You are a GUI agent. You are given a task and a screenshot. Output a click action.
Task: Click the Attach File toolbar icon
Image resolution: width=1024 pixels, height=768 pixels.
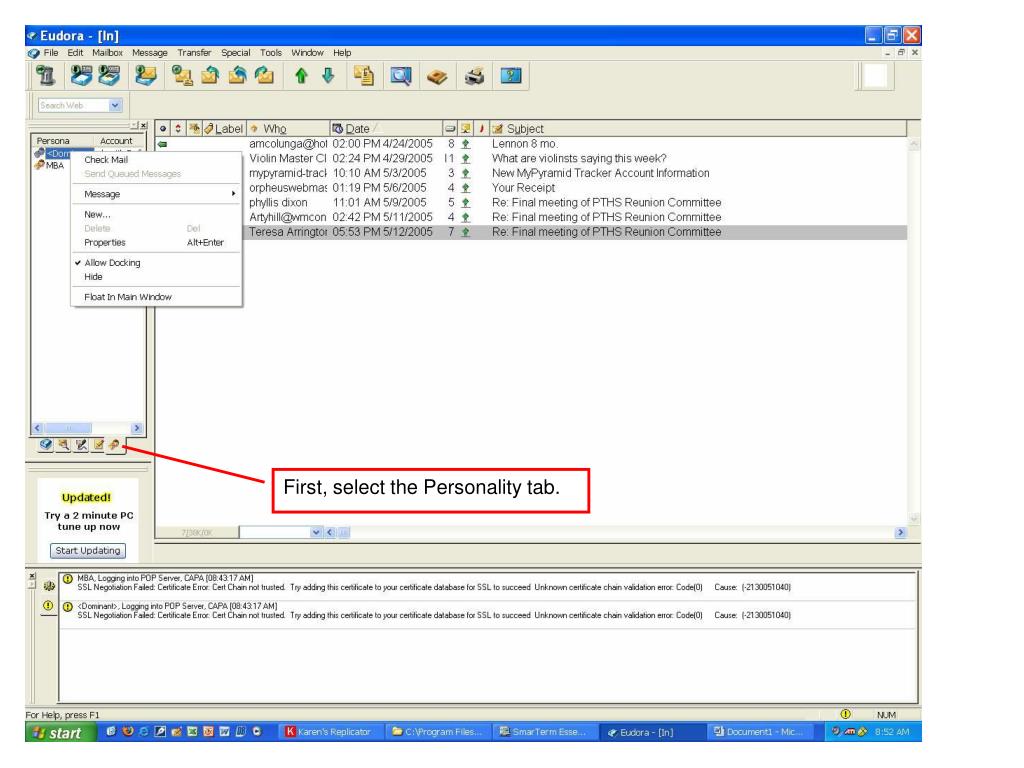364,76
